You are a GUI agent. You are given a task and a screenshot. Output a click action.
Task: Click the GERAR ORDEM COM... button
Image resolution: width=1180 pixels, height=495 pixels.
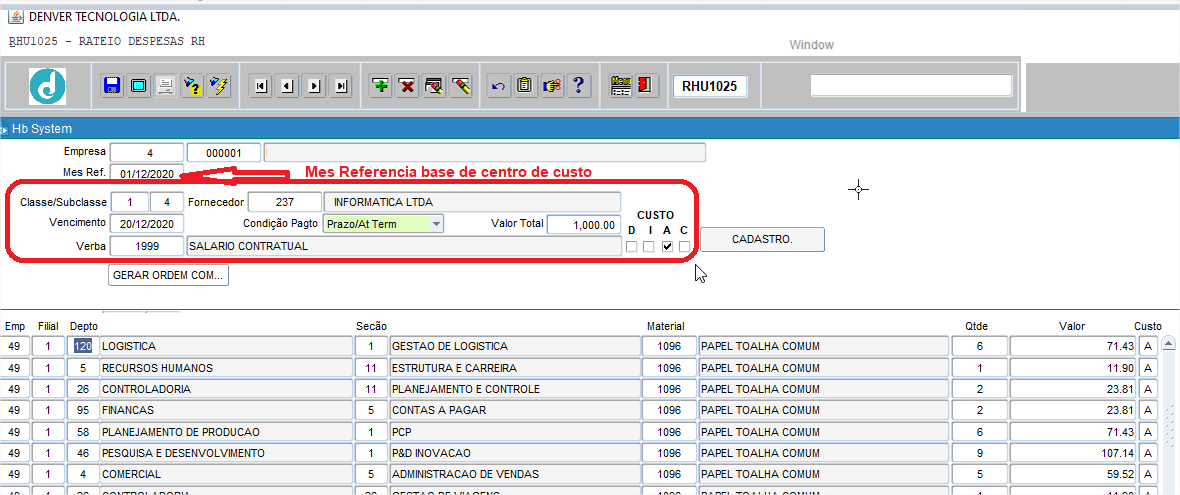coord(169,275)
